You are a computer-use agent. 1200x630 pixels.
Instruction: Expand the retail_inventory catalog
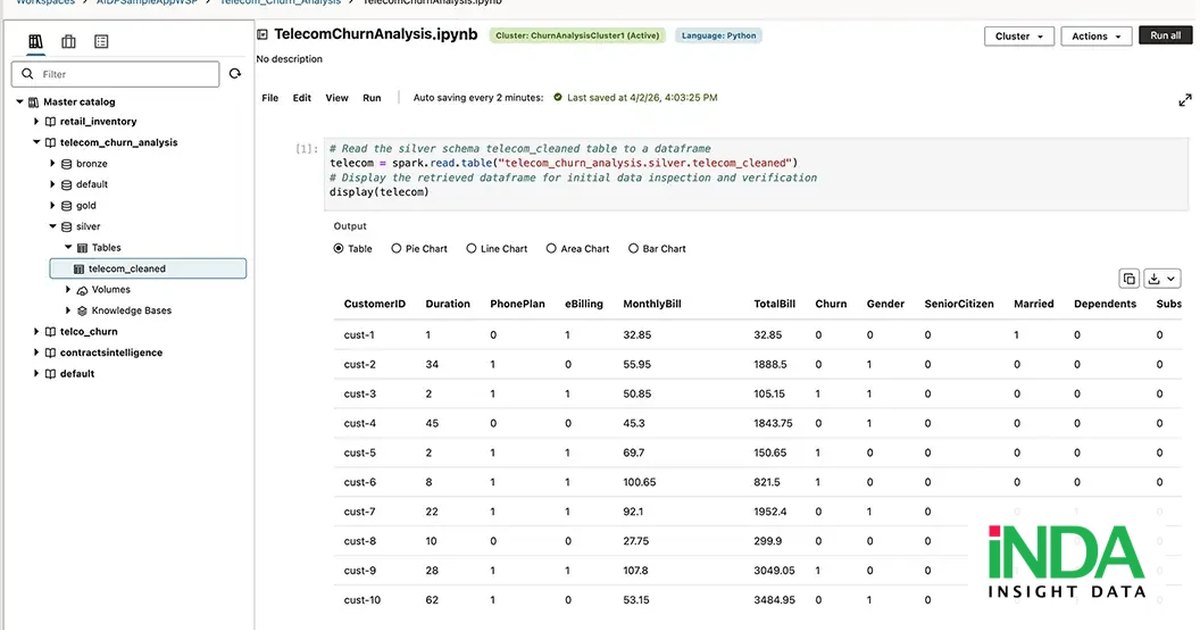(37, 122)
